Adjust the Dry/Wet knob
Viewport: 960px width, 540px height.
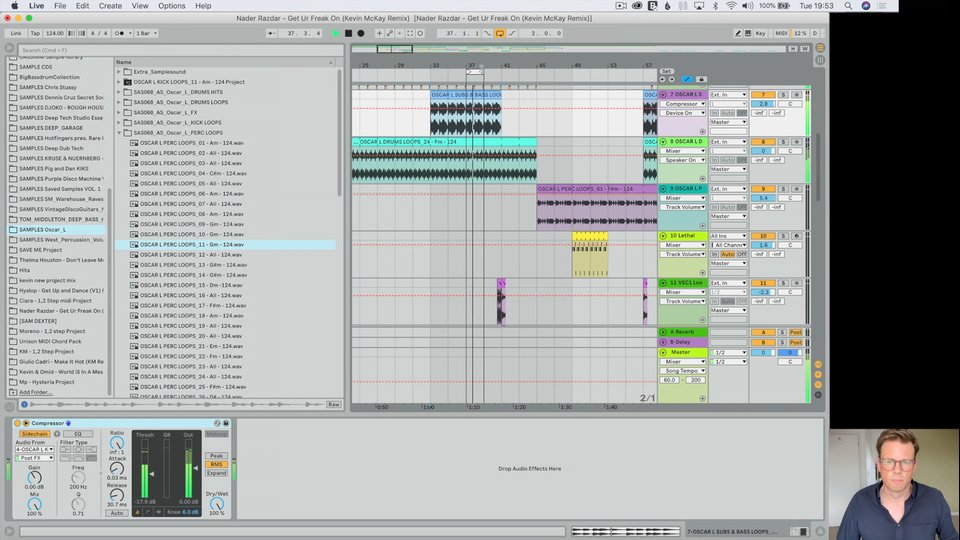coord(217,503)
